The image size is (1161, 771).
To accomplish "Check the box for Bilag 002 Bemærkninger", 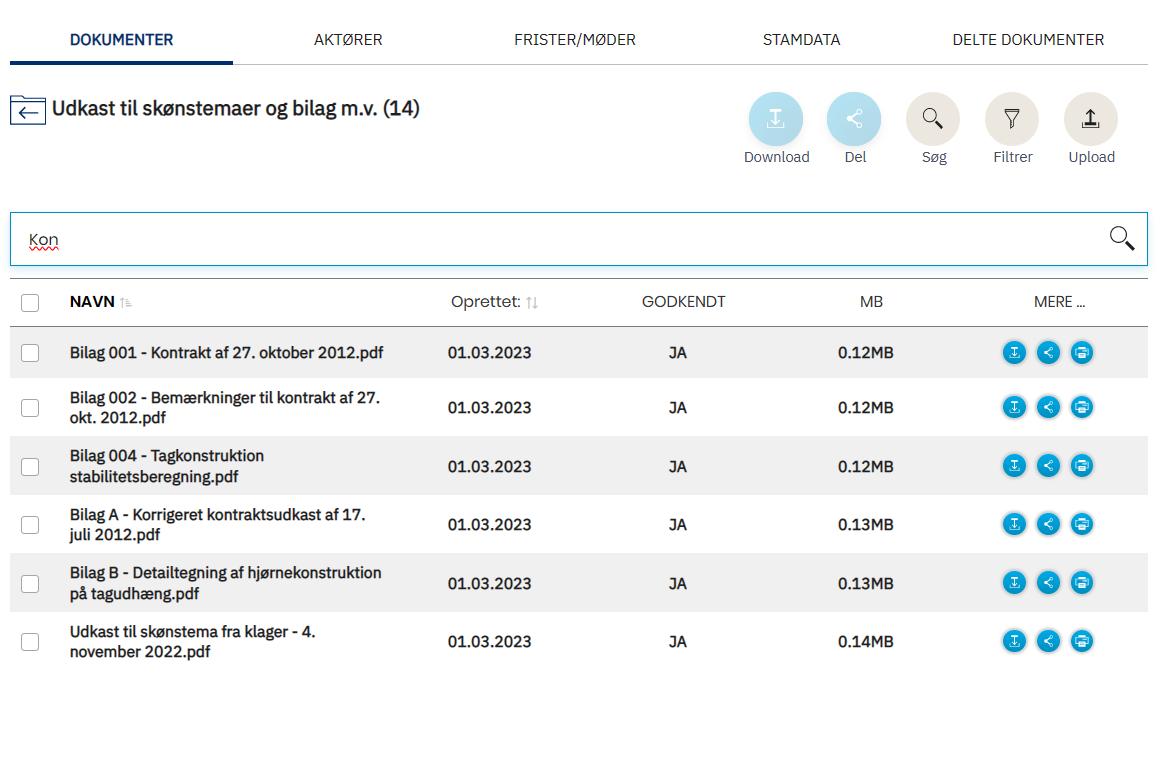I will pos(30,408).
